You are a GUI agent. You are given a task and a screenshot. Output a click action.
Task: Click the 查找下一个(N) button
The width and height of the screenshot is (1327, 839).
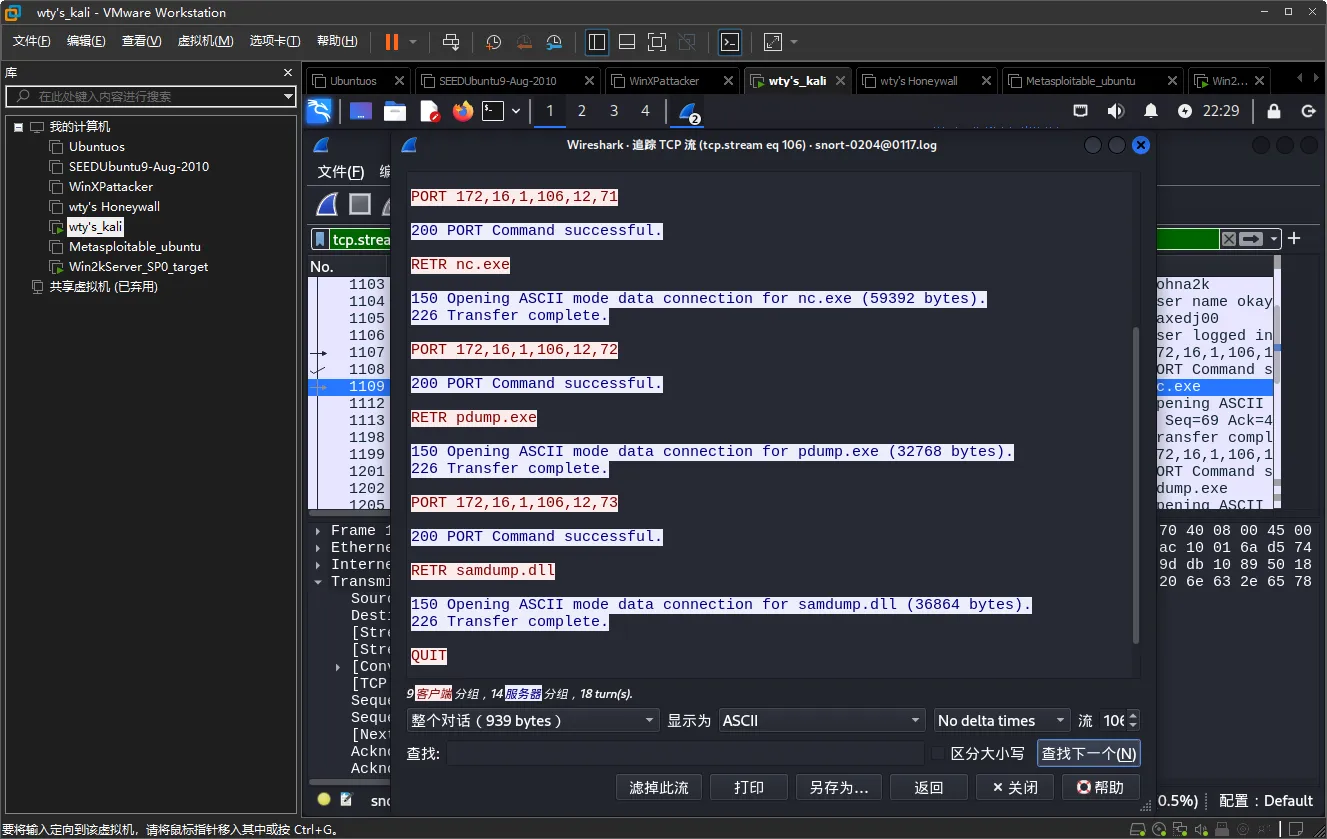point(1089,753)
